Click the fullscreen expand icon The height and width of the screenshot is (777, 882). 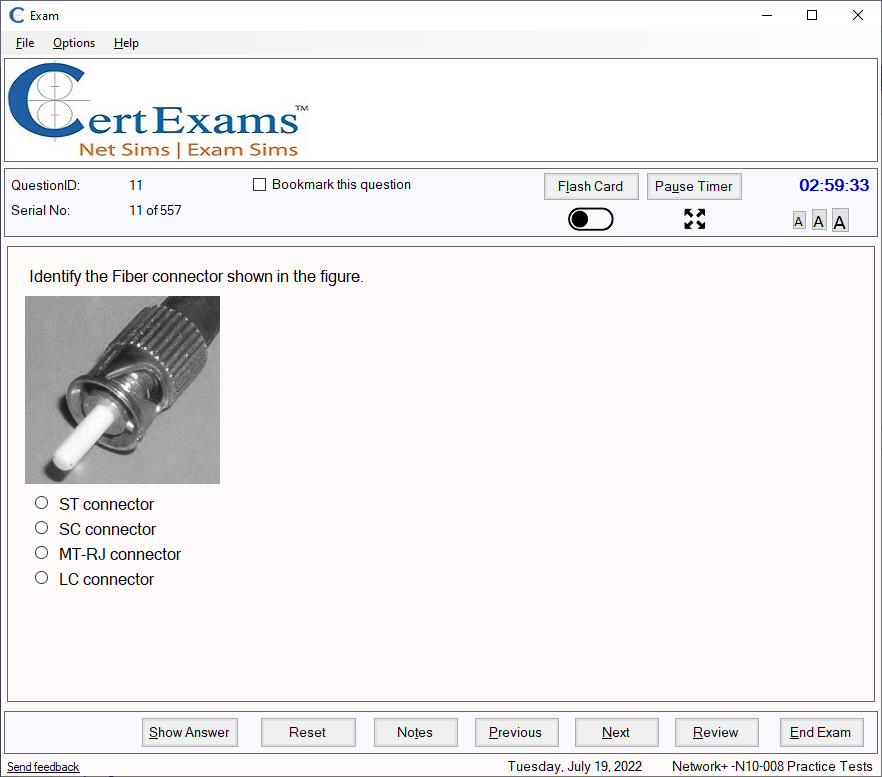click(x=694, y=219)
